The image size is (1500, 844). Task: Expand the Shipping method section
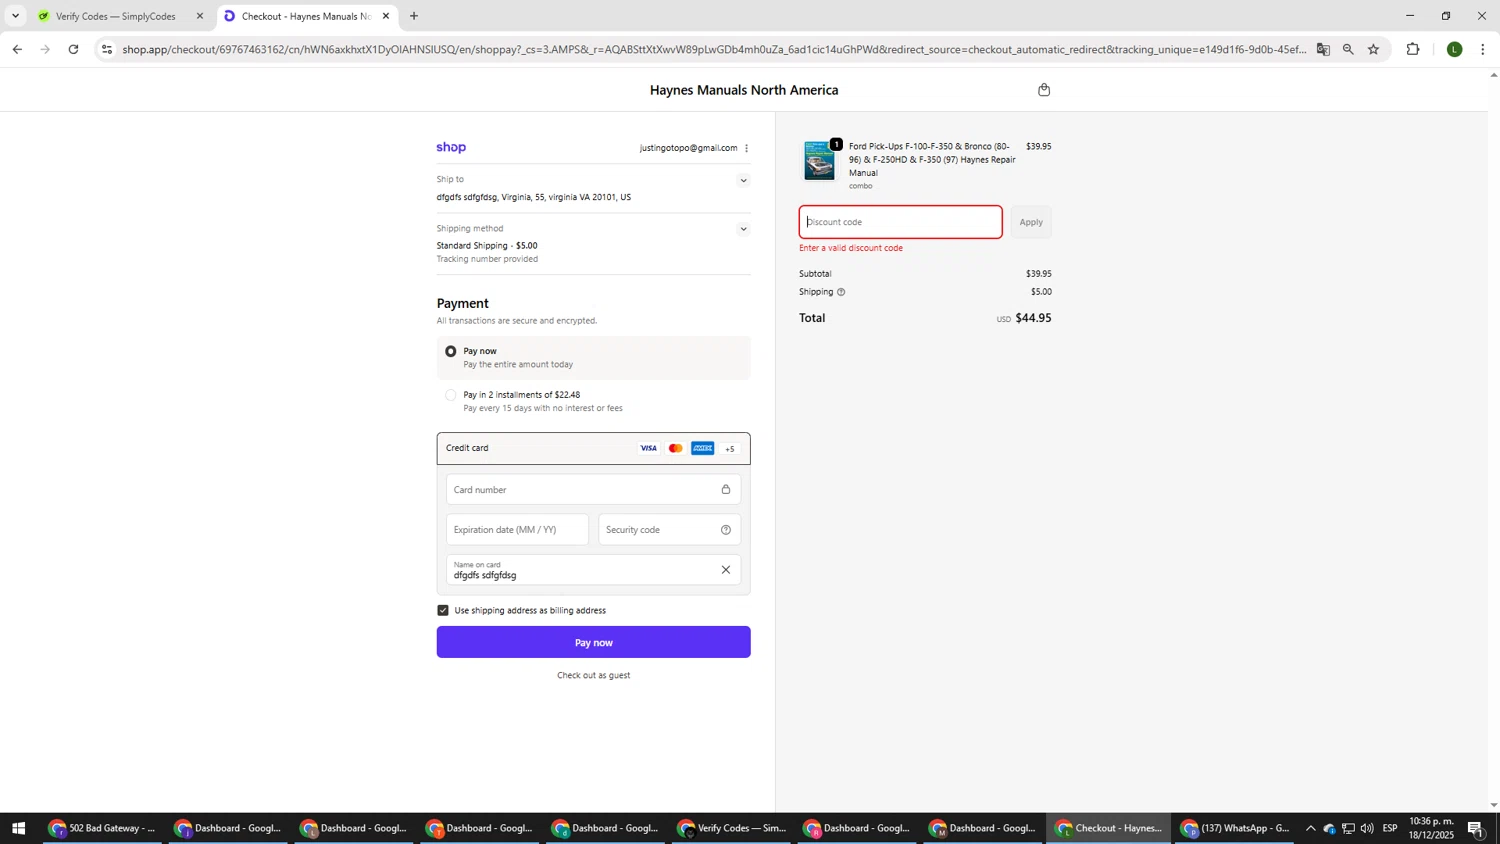pyautogui.click(x=743, y=229)
